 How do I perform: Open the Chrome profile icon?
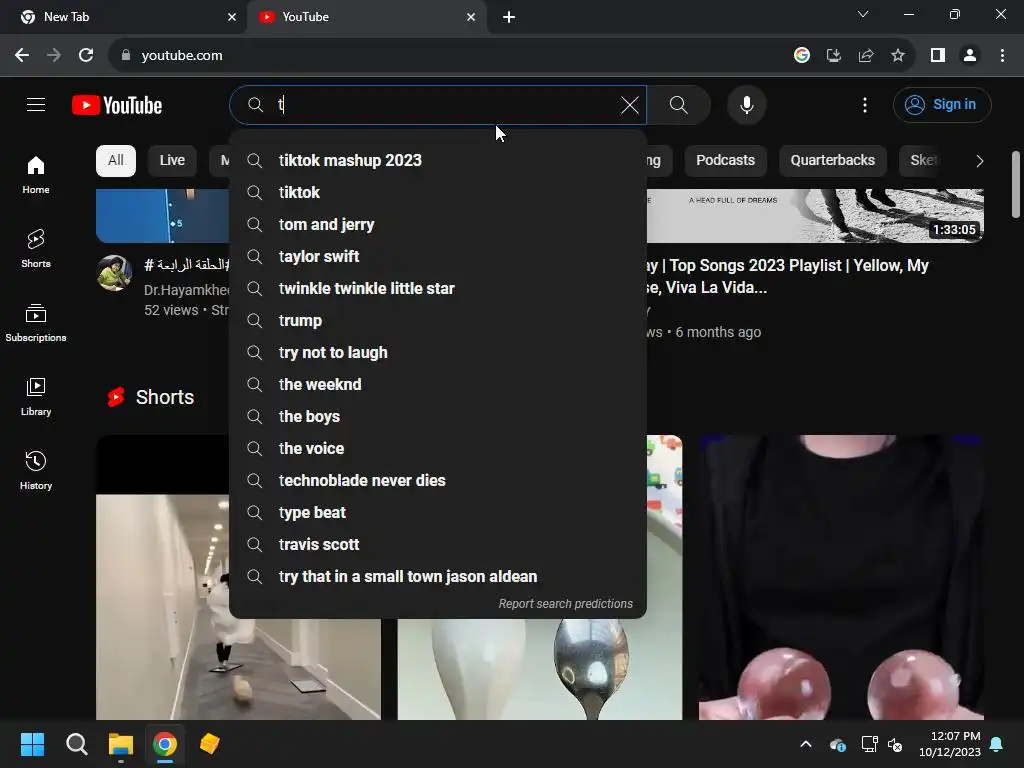(x=970, y=56)
